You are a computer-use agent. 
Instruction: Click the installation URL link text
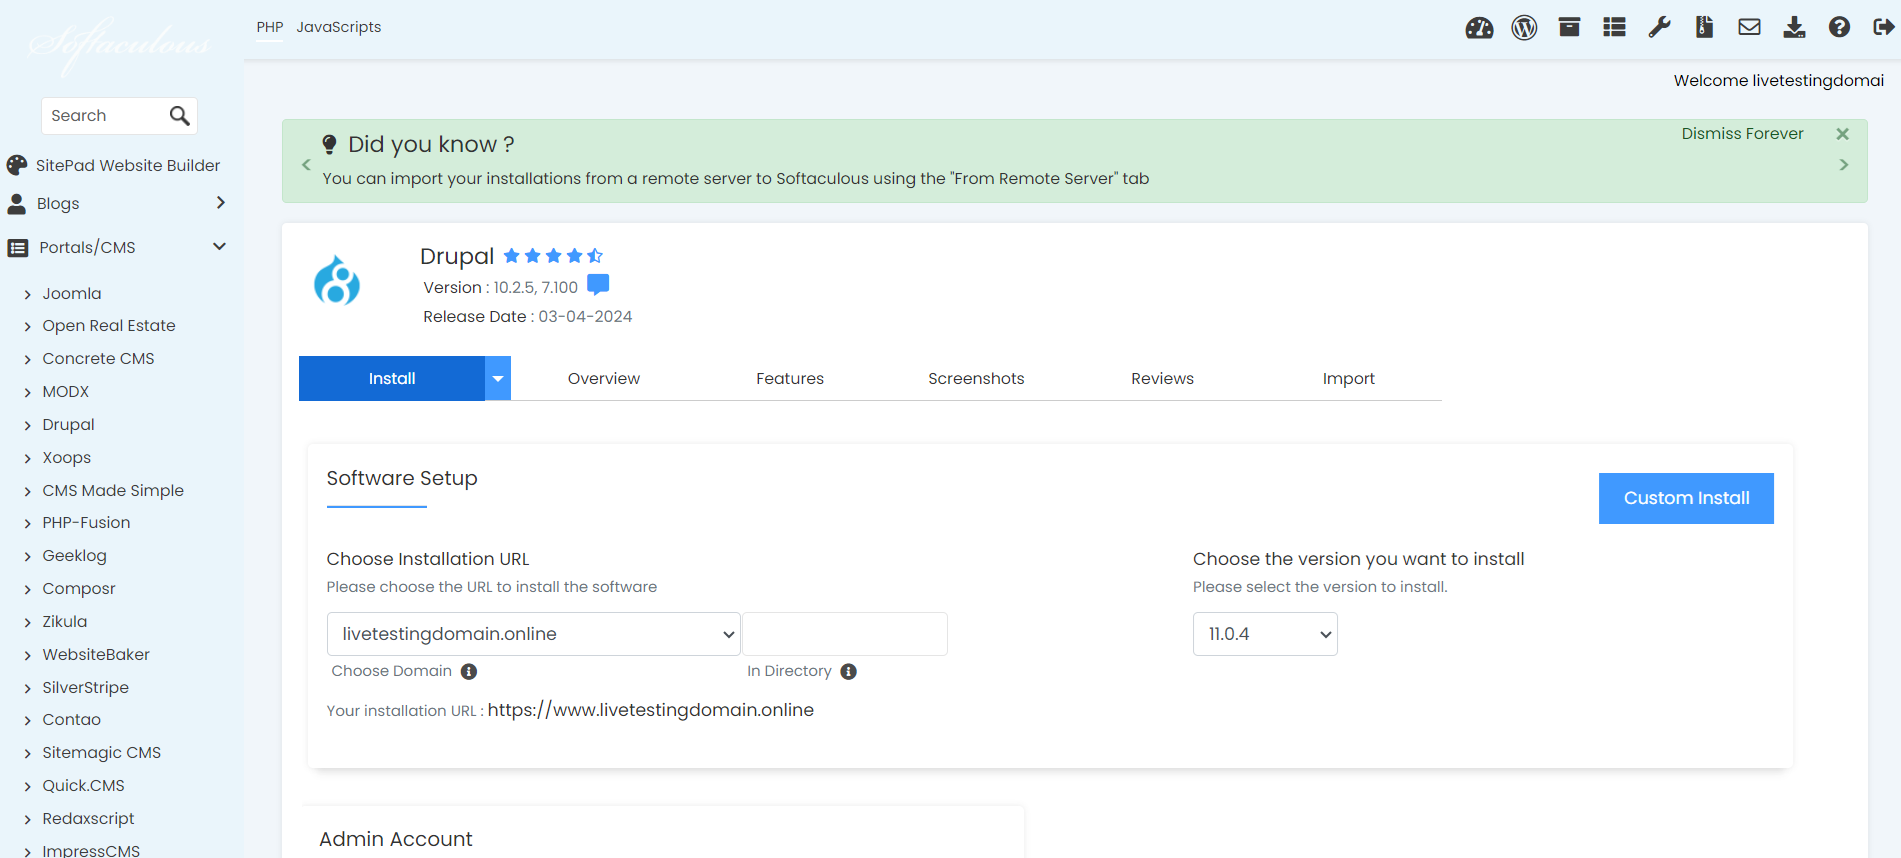(x=651, y=710)
